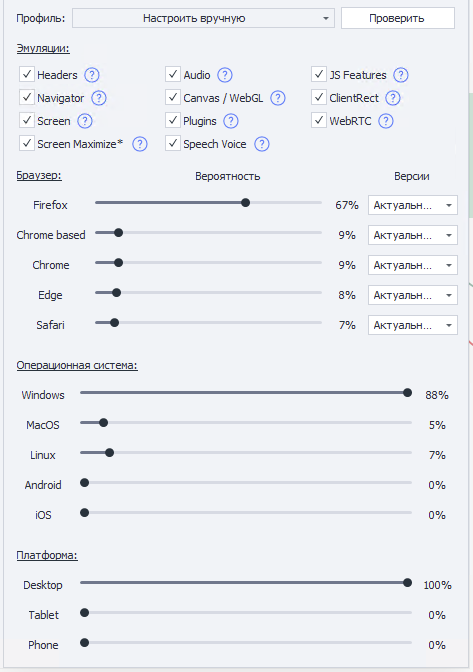Click Speech Voice help icon

click(x=262, y=144)
